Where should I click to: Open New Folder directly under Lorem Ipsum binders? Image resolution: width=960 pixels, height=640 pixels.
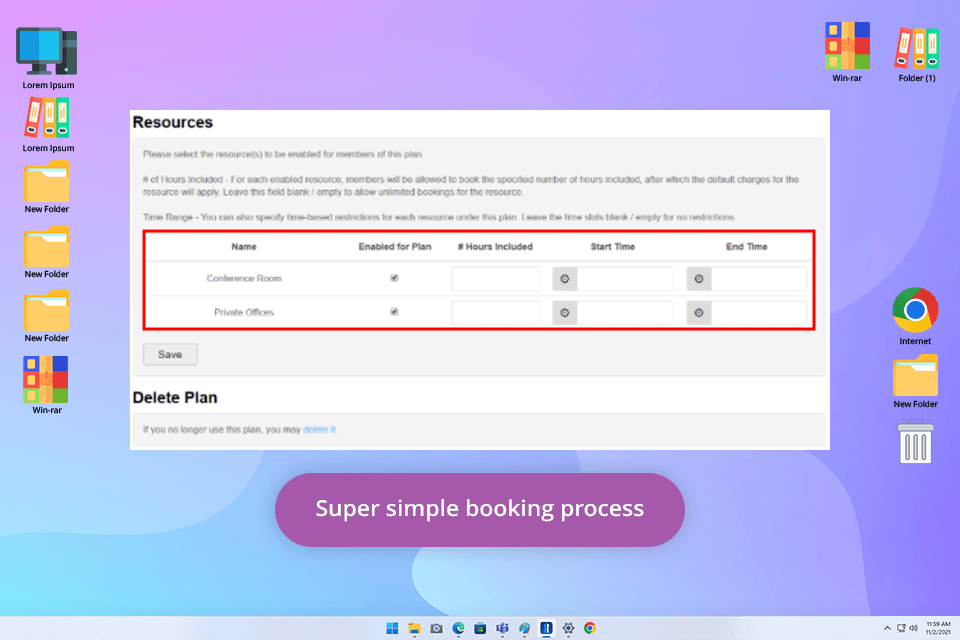click(x=47, y=181)
